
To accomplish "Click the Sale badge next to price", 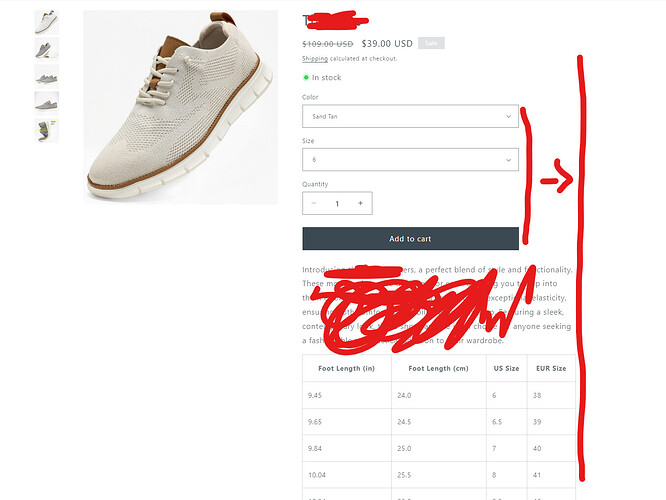I will pos(431,43).
